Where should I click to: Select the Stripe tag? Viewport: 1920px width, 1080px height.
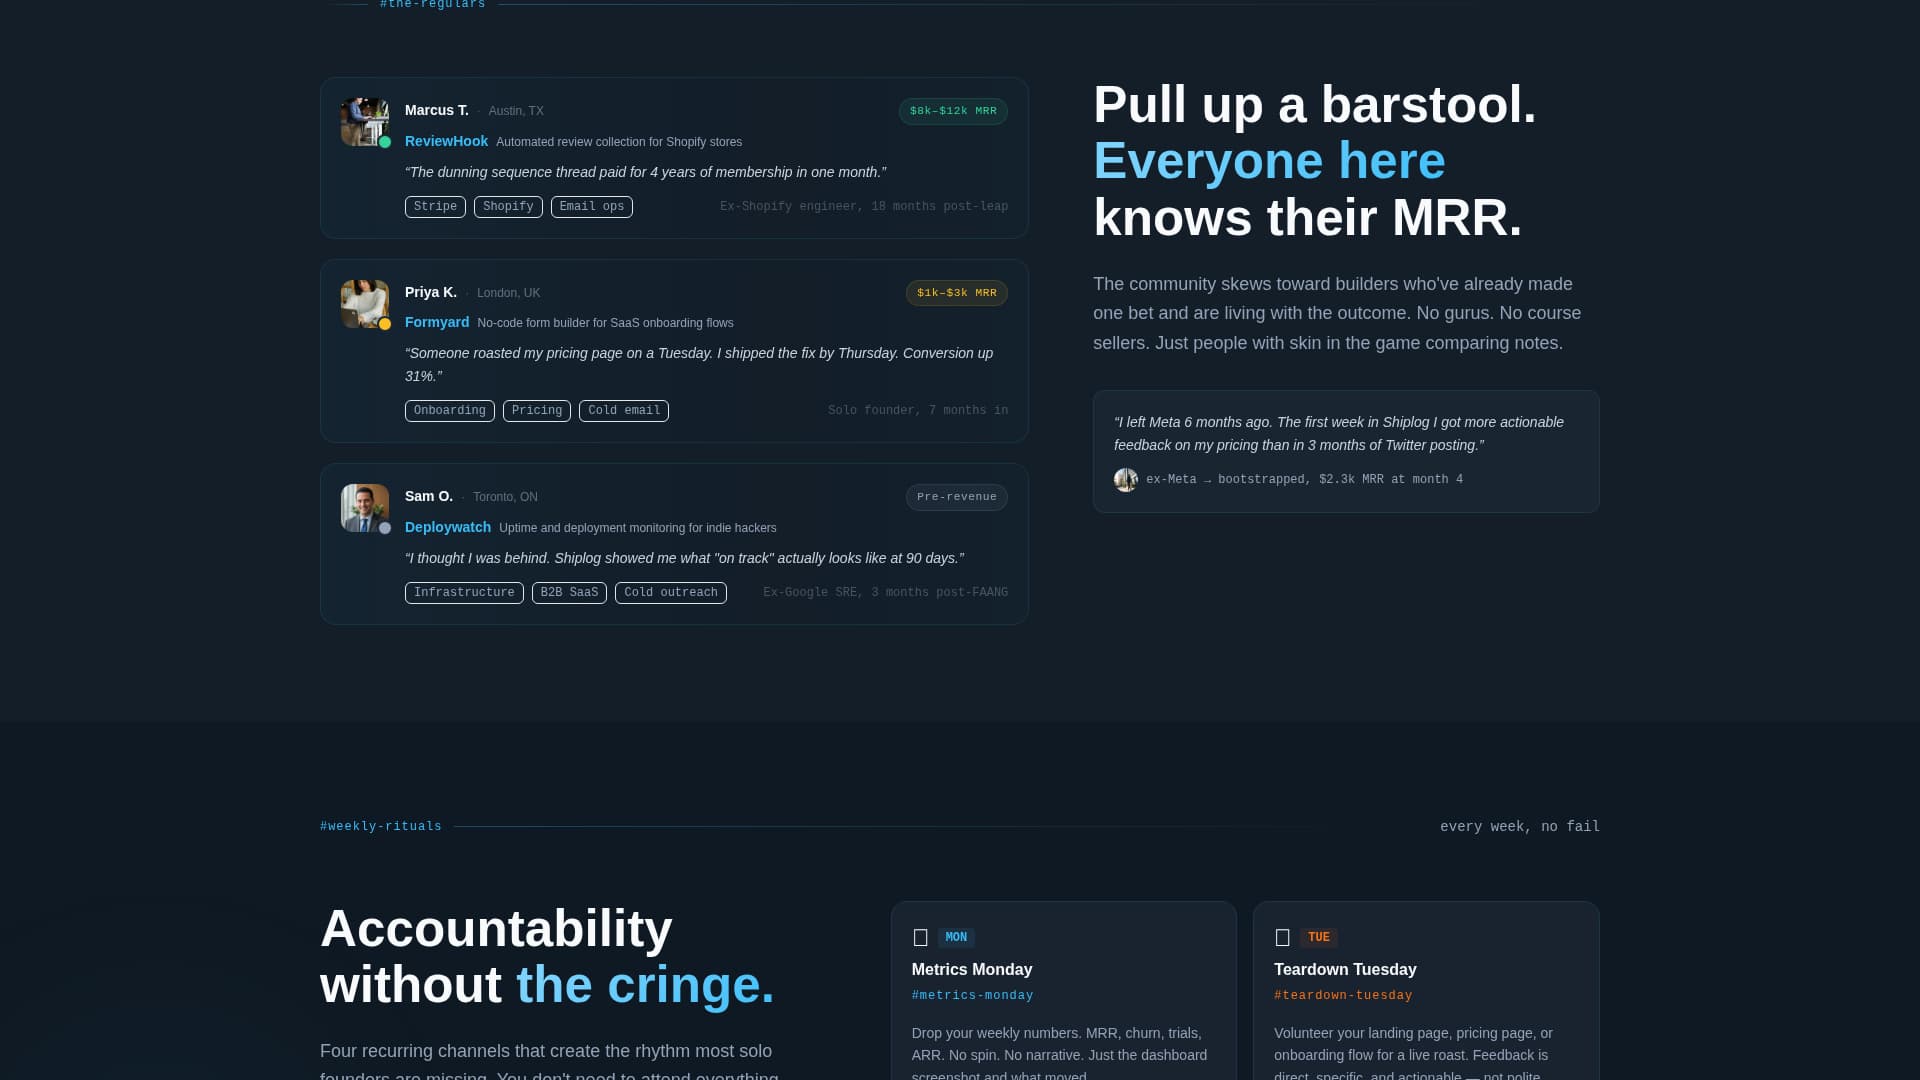[435, 207]
